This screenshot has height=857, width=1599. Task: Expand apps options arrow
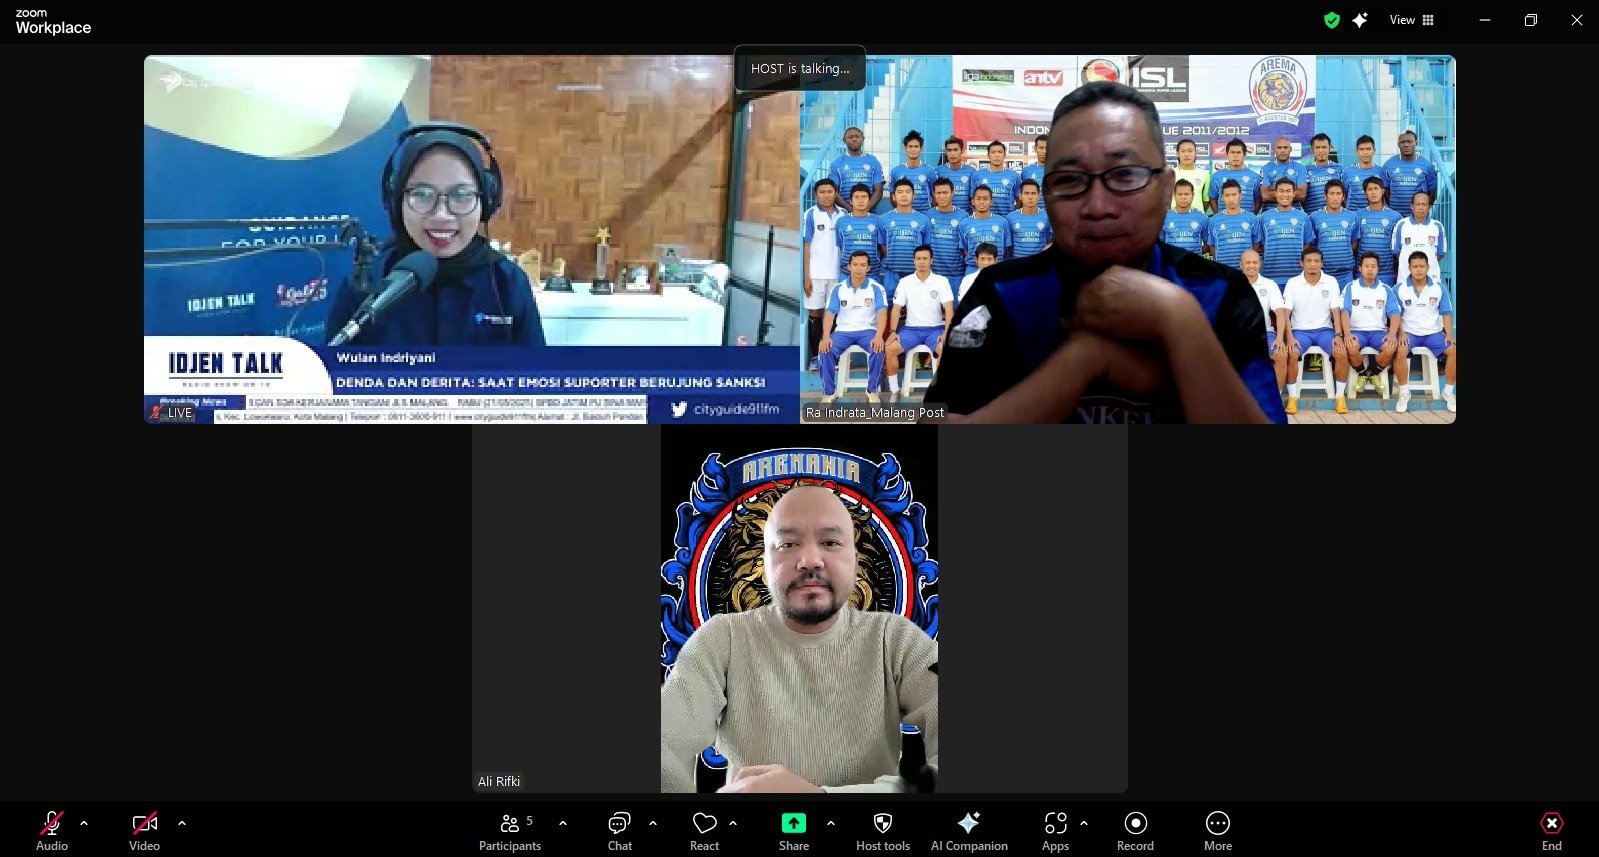[1084, 823]
